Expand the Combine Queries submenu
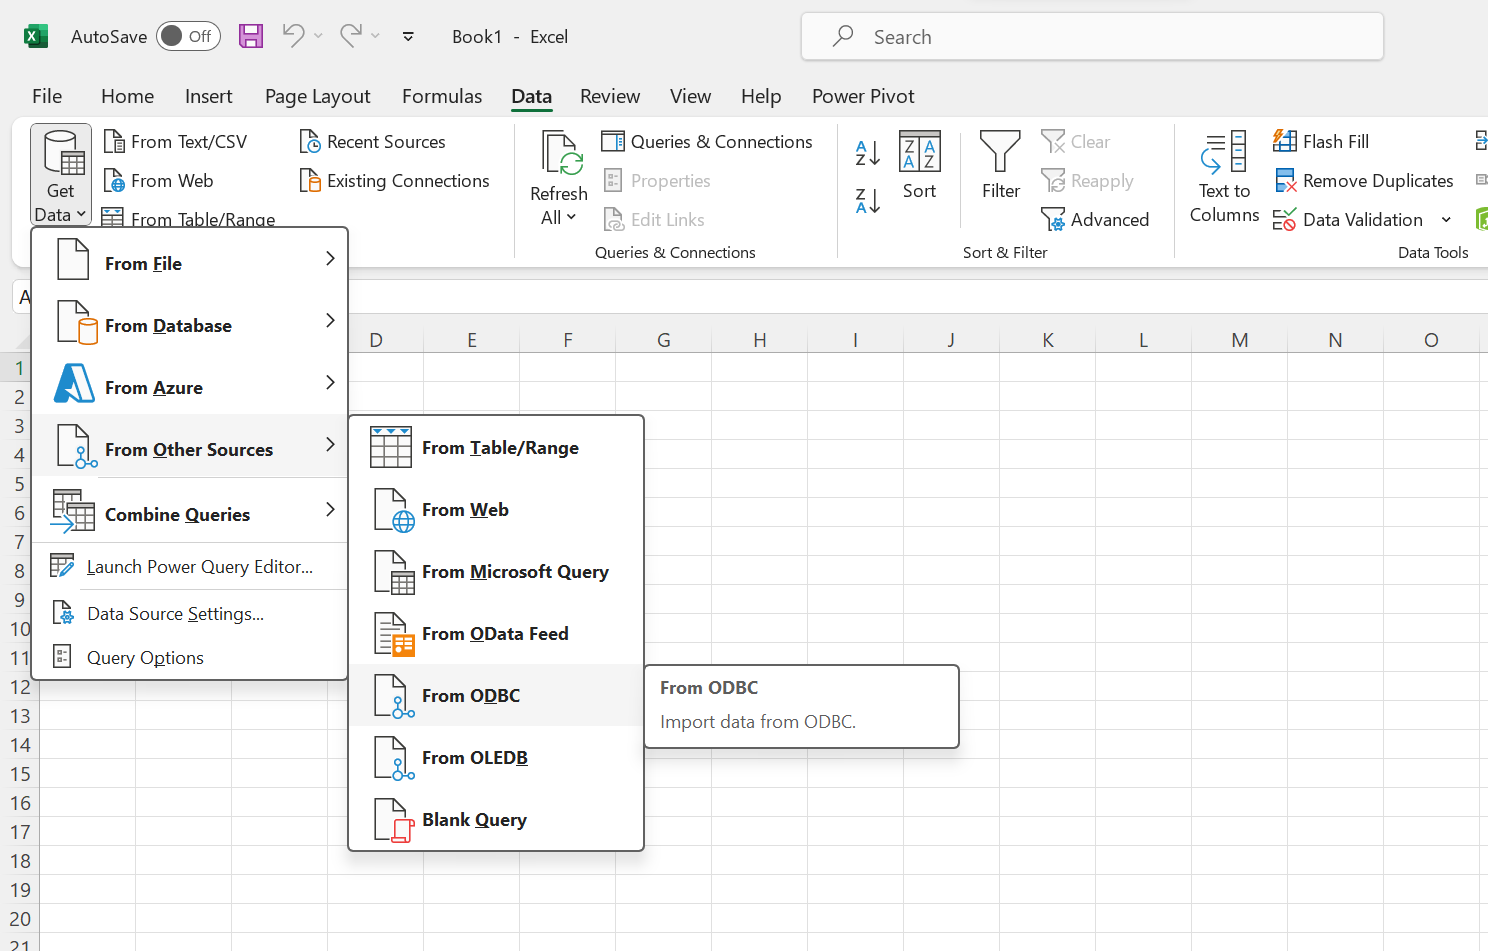This screenshot has height=951, width=1488. (190, 515)
